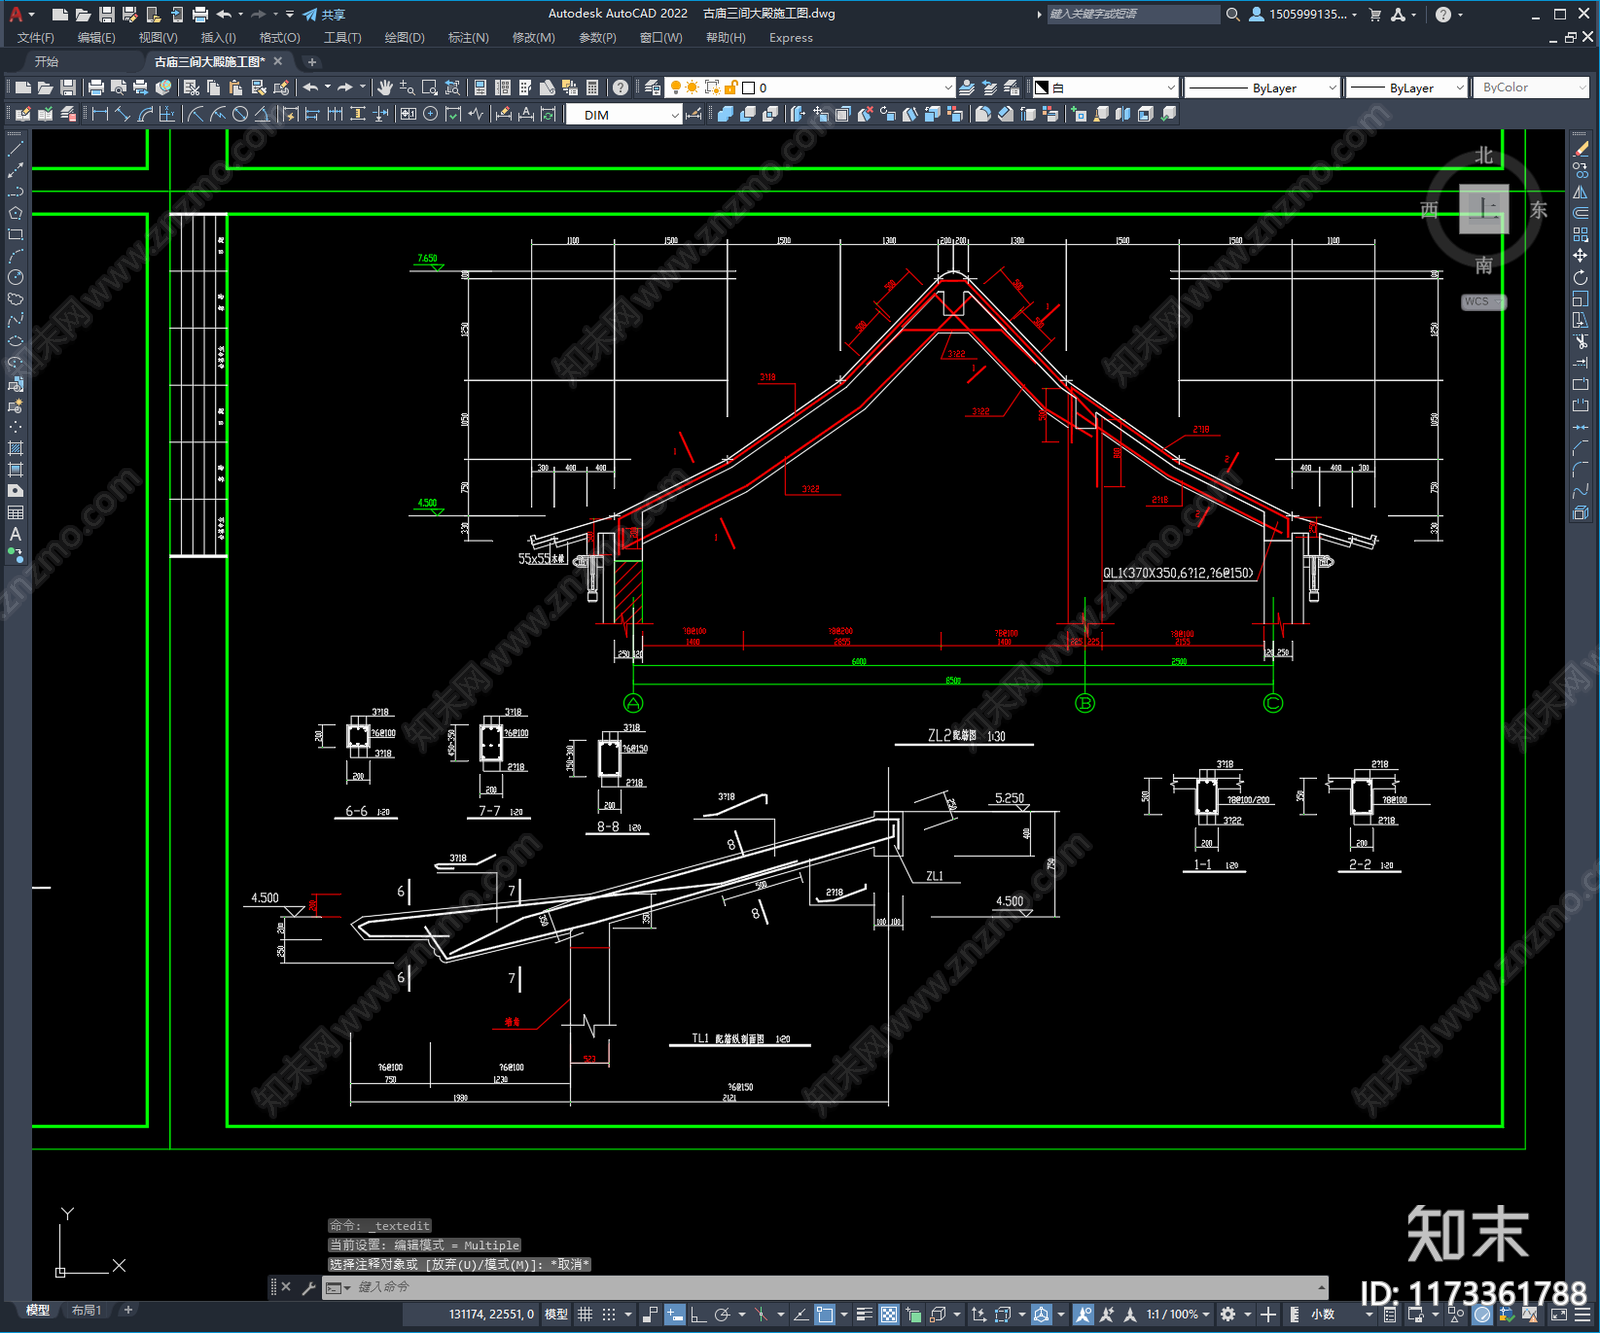This screenshot has width=1600, height=1333.
Task: Click the Plot (print) icon in standard toolbar
Action: [96, 88]
